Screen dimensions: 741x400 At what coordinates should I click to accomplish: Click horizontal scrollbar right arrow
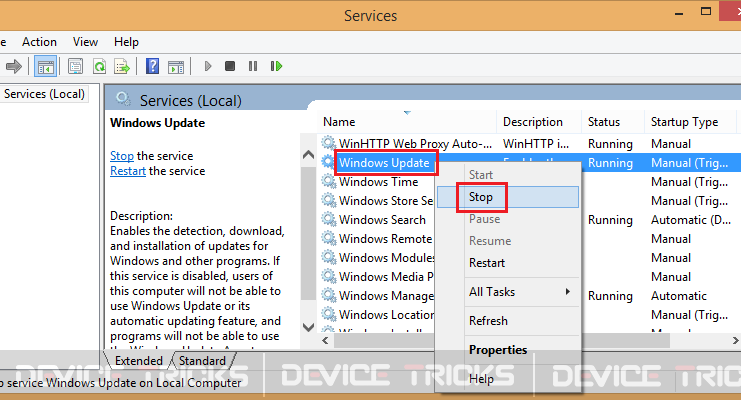click(735, 340)
